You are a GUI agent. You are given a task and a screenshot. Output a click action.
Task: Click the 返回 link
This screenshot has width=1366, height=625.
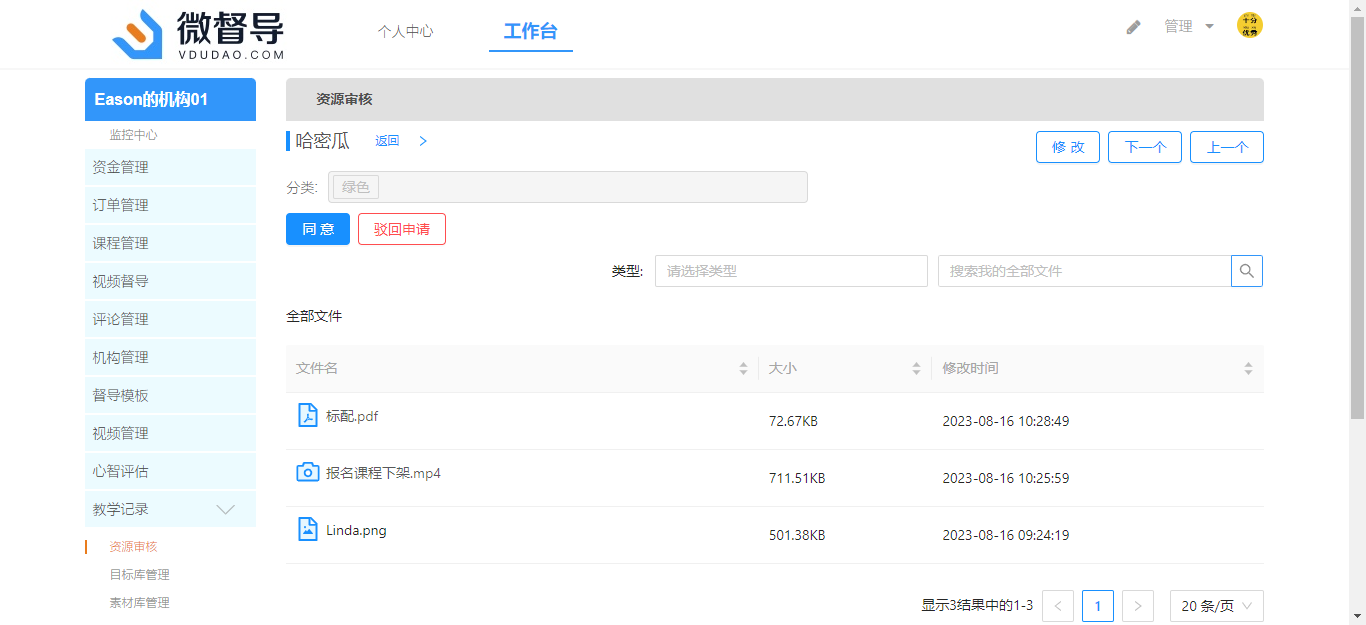387,141
